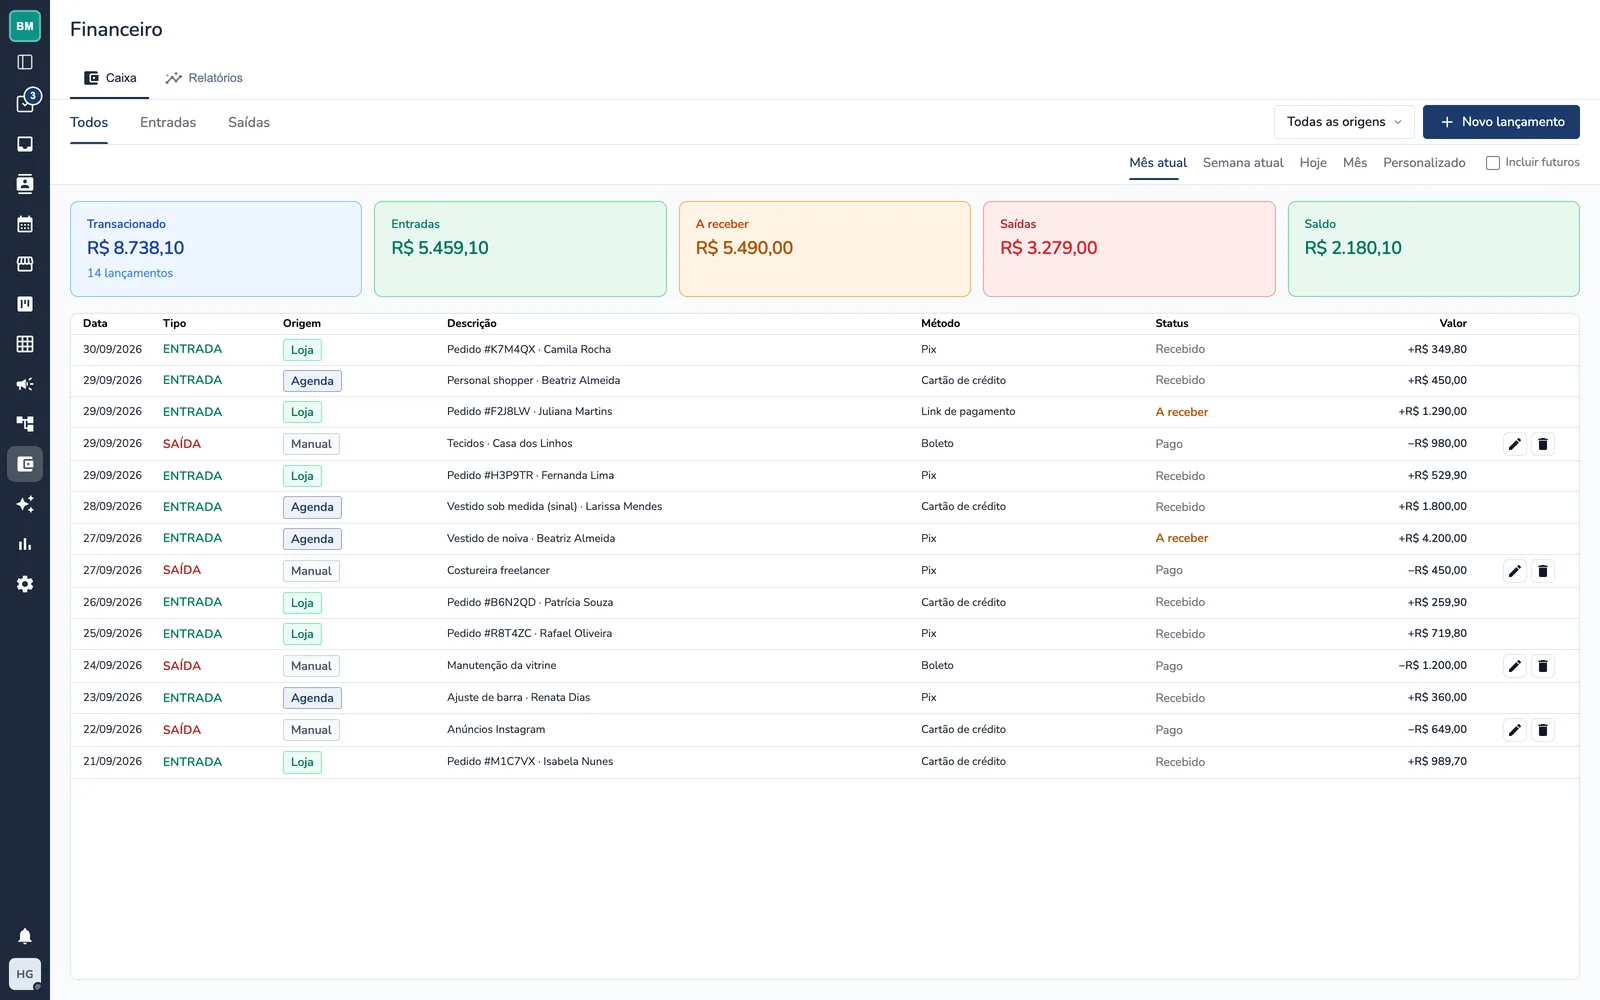This screenshot has height=1000, width=1600.
Task: Edit the Costureira freelancer entry
Action: click(x=1515, y=571)
